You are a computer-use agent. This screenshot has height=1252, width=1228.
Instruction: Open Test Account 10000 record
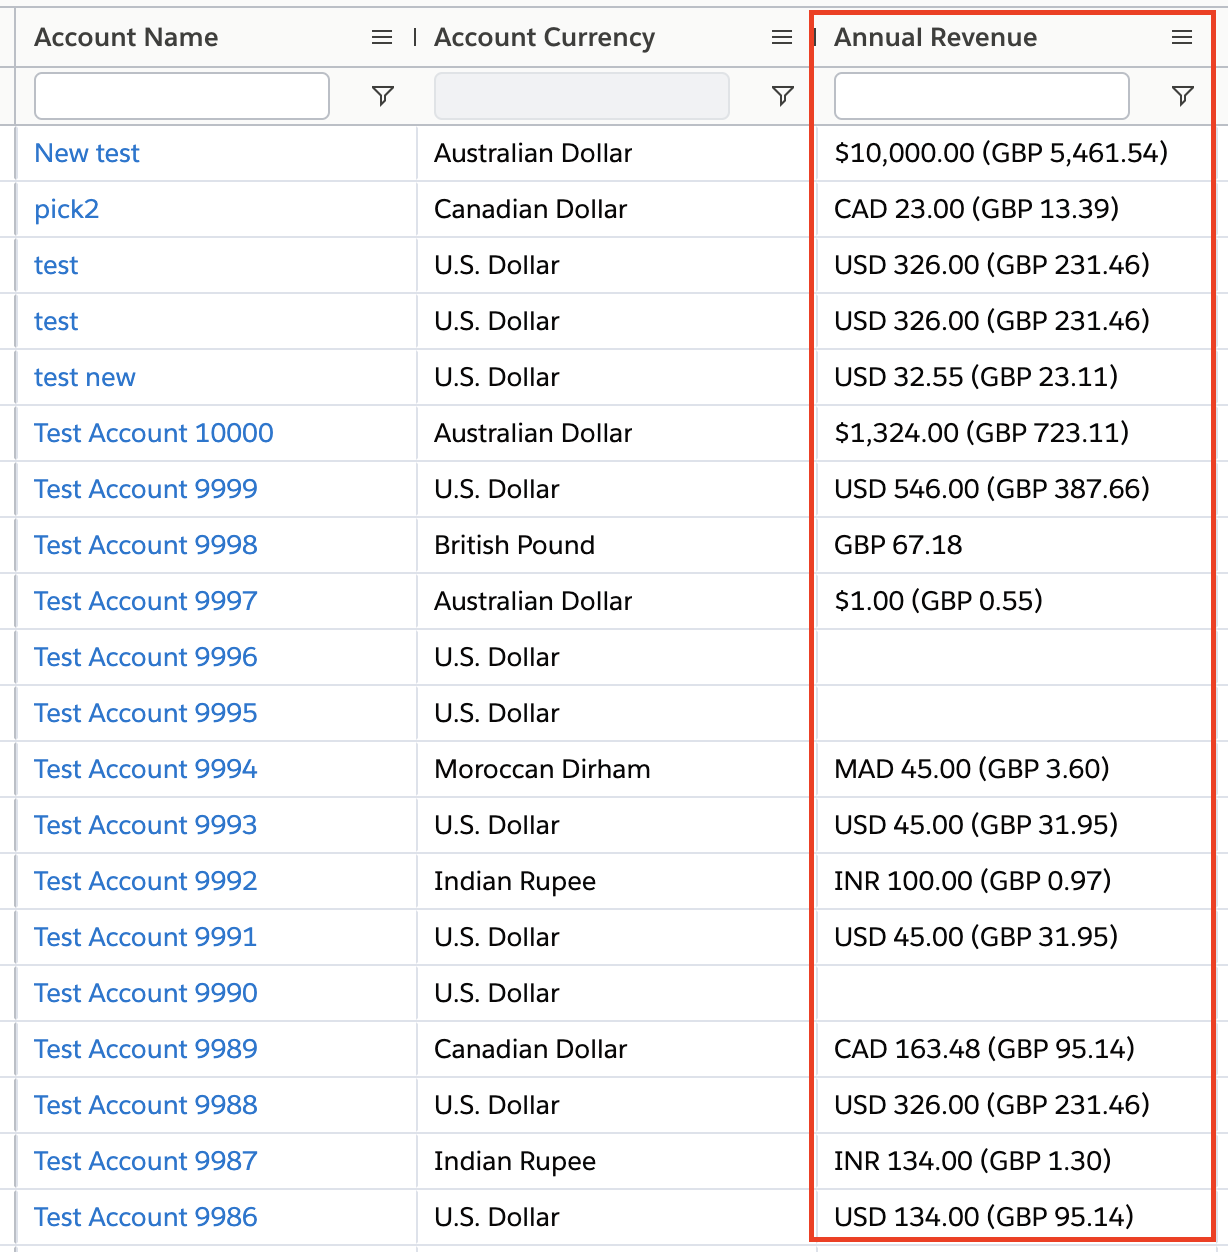pos(154,433)
